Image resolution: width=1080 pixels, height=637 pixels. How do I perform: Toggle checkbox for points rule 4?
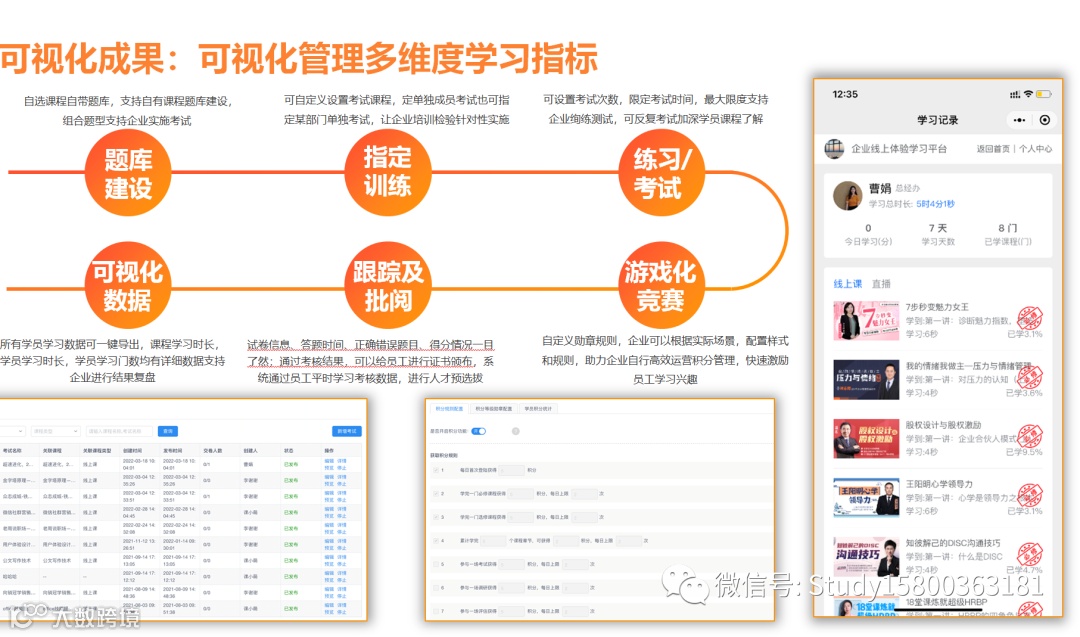[x=435, y=541]
